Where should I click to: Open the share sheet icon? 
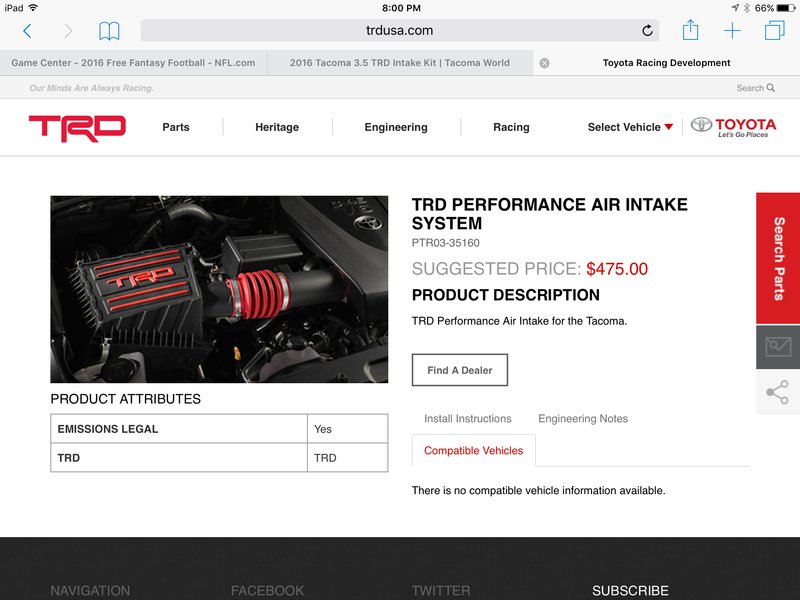pos(690,30)
